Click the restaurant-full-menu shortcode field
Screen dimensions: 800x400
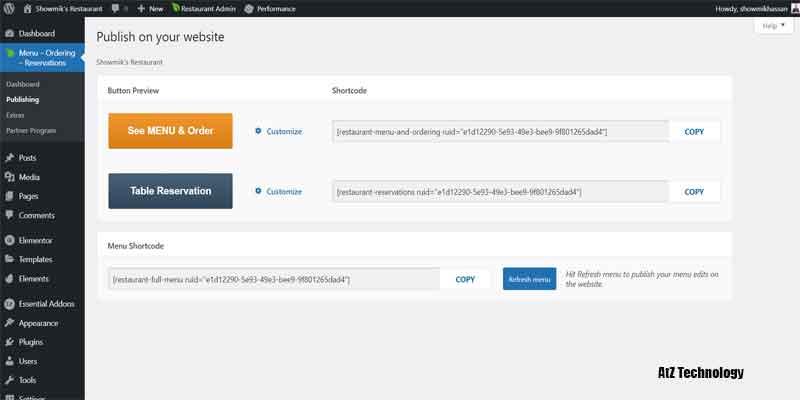(274, 279)
